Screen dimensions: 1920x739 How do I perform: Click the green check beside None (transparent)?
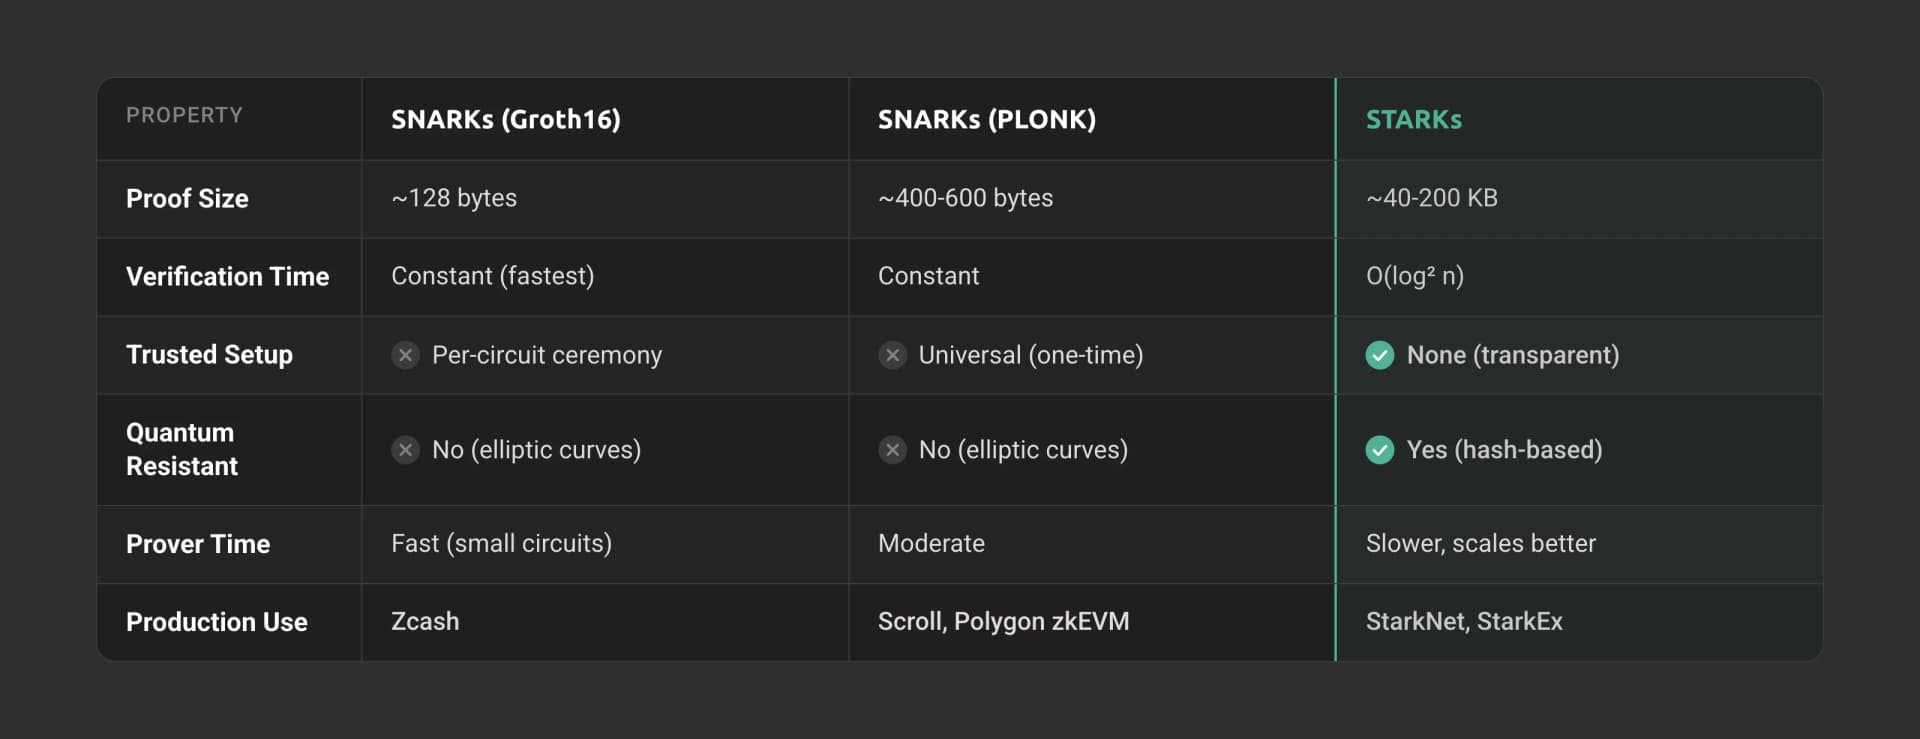point(1380,355)
